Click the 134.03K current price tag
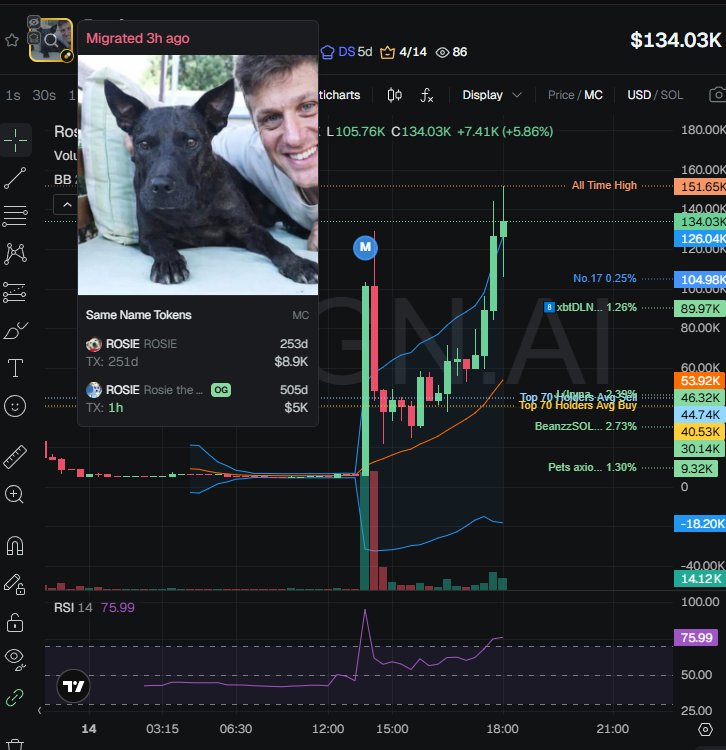The height and width of the screenshot is (750, 726). (x=701, y=221)
